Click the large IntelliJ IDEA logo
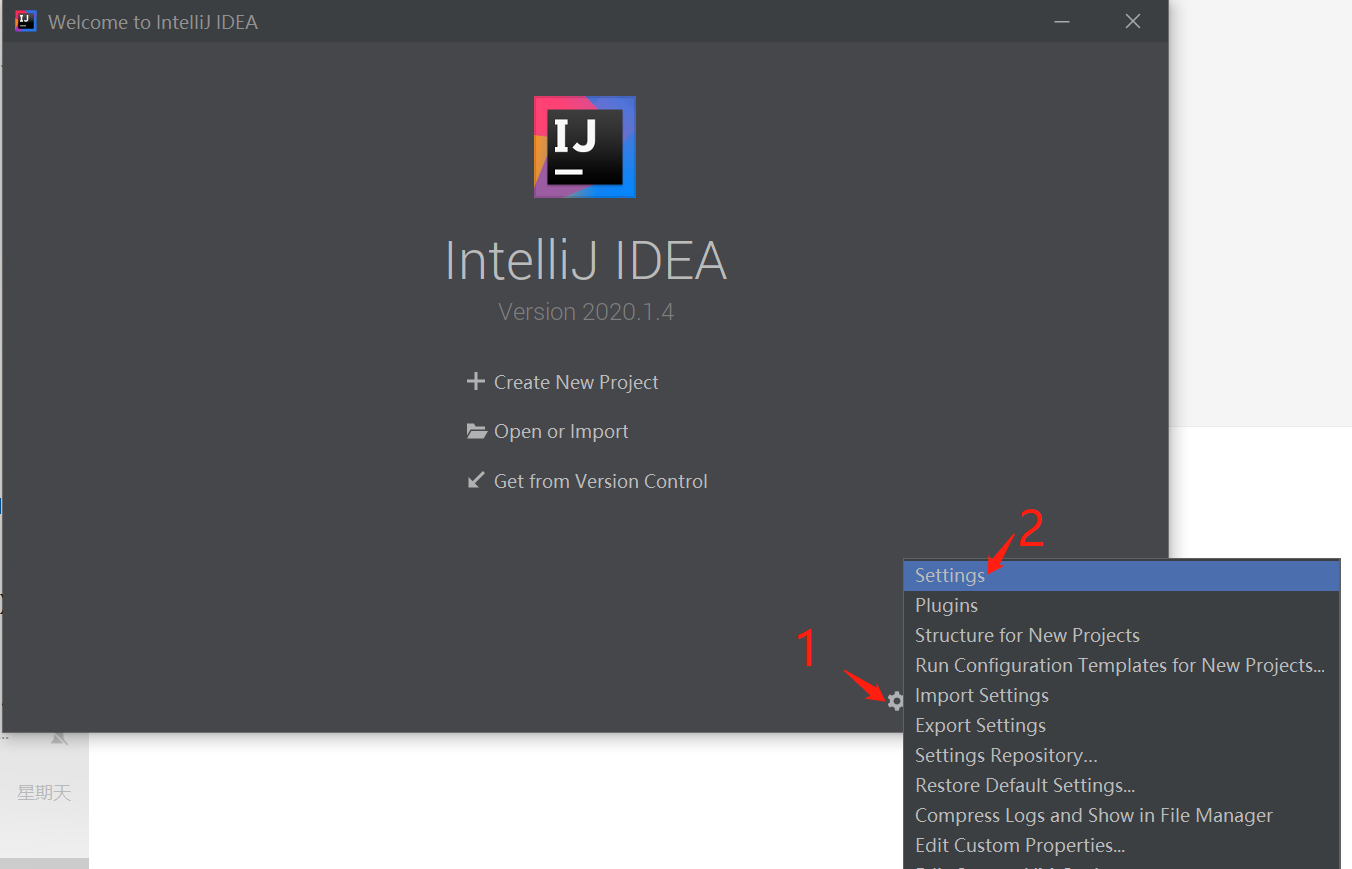Viewport: 1352px width, 869px height. tap(585, 146)
